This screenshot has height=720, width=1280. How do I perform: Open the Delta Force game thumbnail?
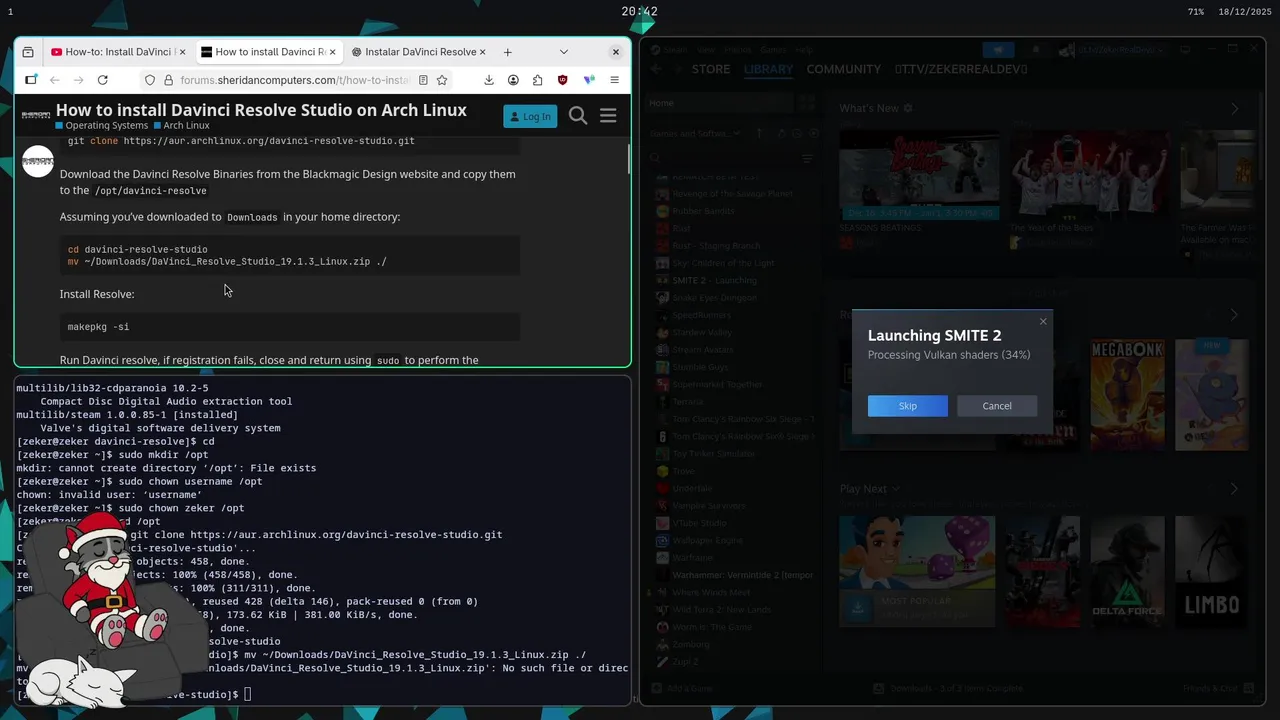tap(1127, 571)
